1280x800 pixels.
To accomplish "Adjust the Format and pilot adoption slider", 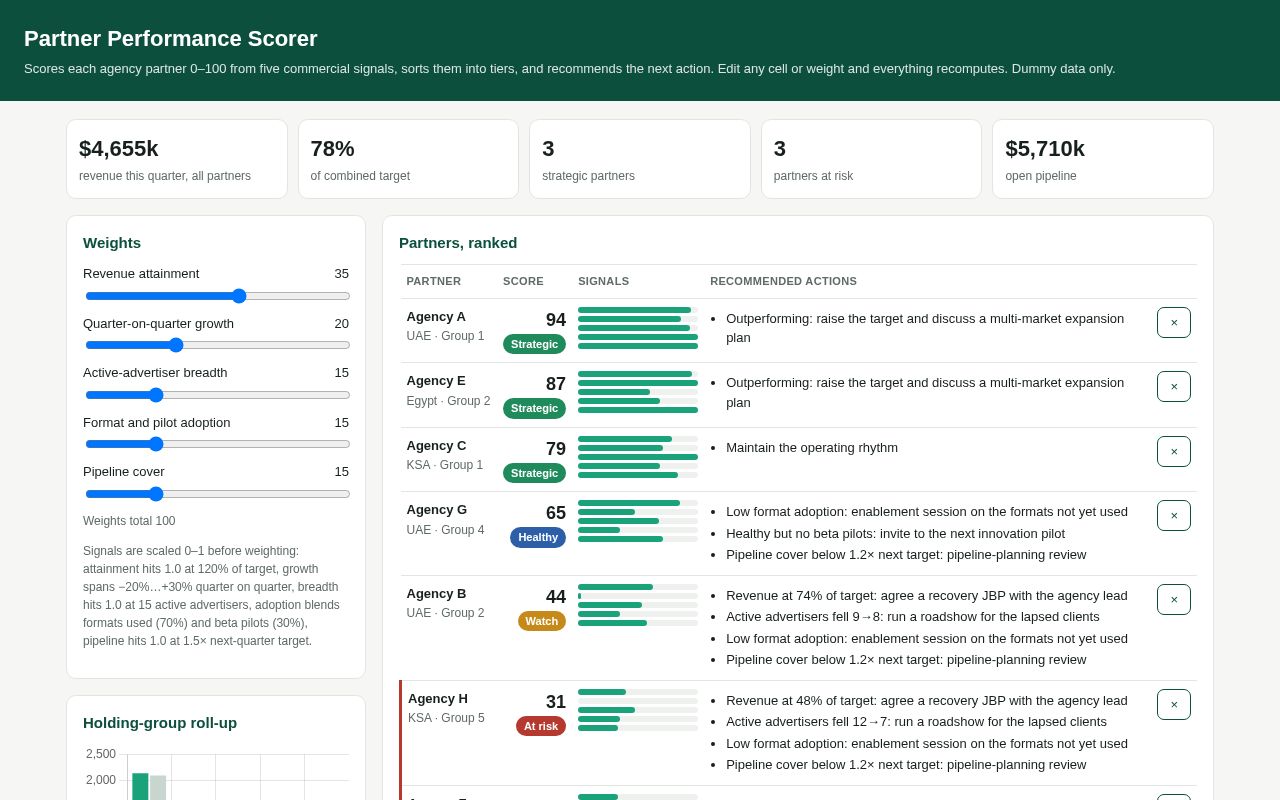I will (x=218, y=444).
